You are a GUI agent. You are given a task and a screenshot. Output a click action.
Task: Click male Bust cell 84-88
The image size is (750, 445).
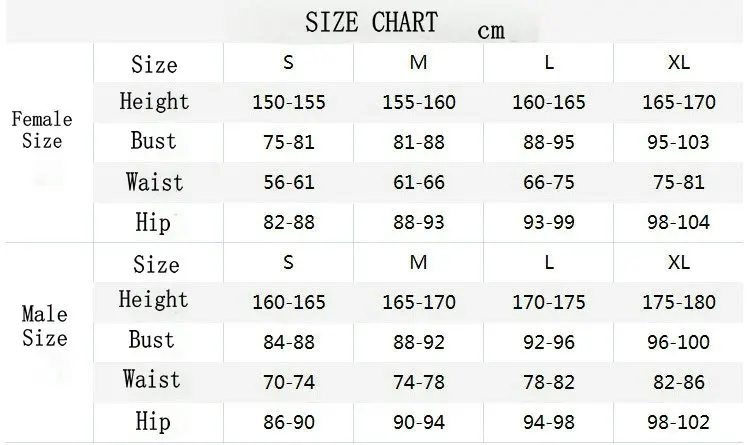click(288, 341)
